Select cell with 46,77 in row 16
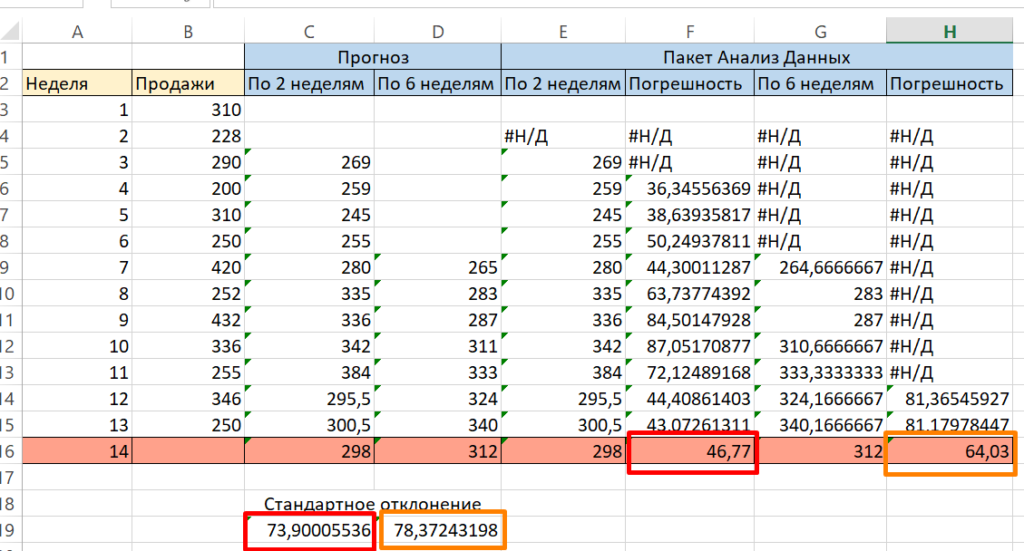 (690, 451)
